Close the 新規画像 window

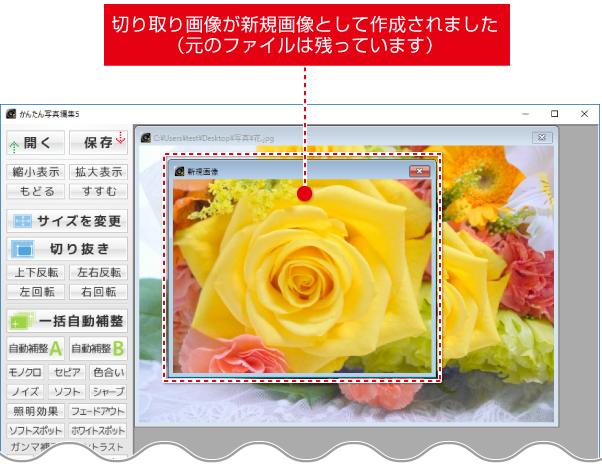pos(420,171)
